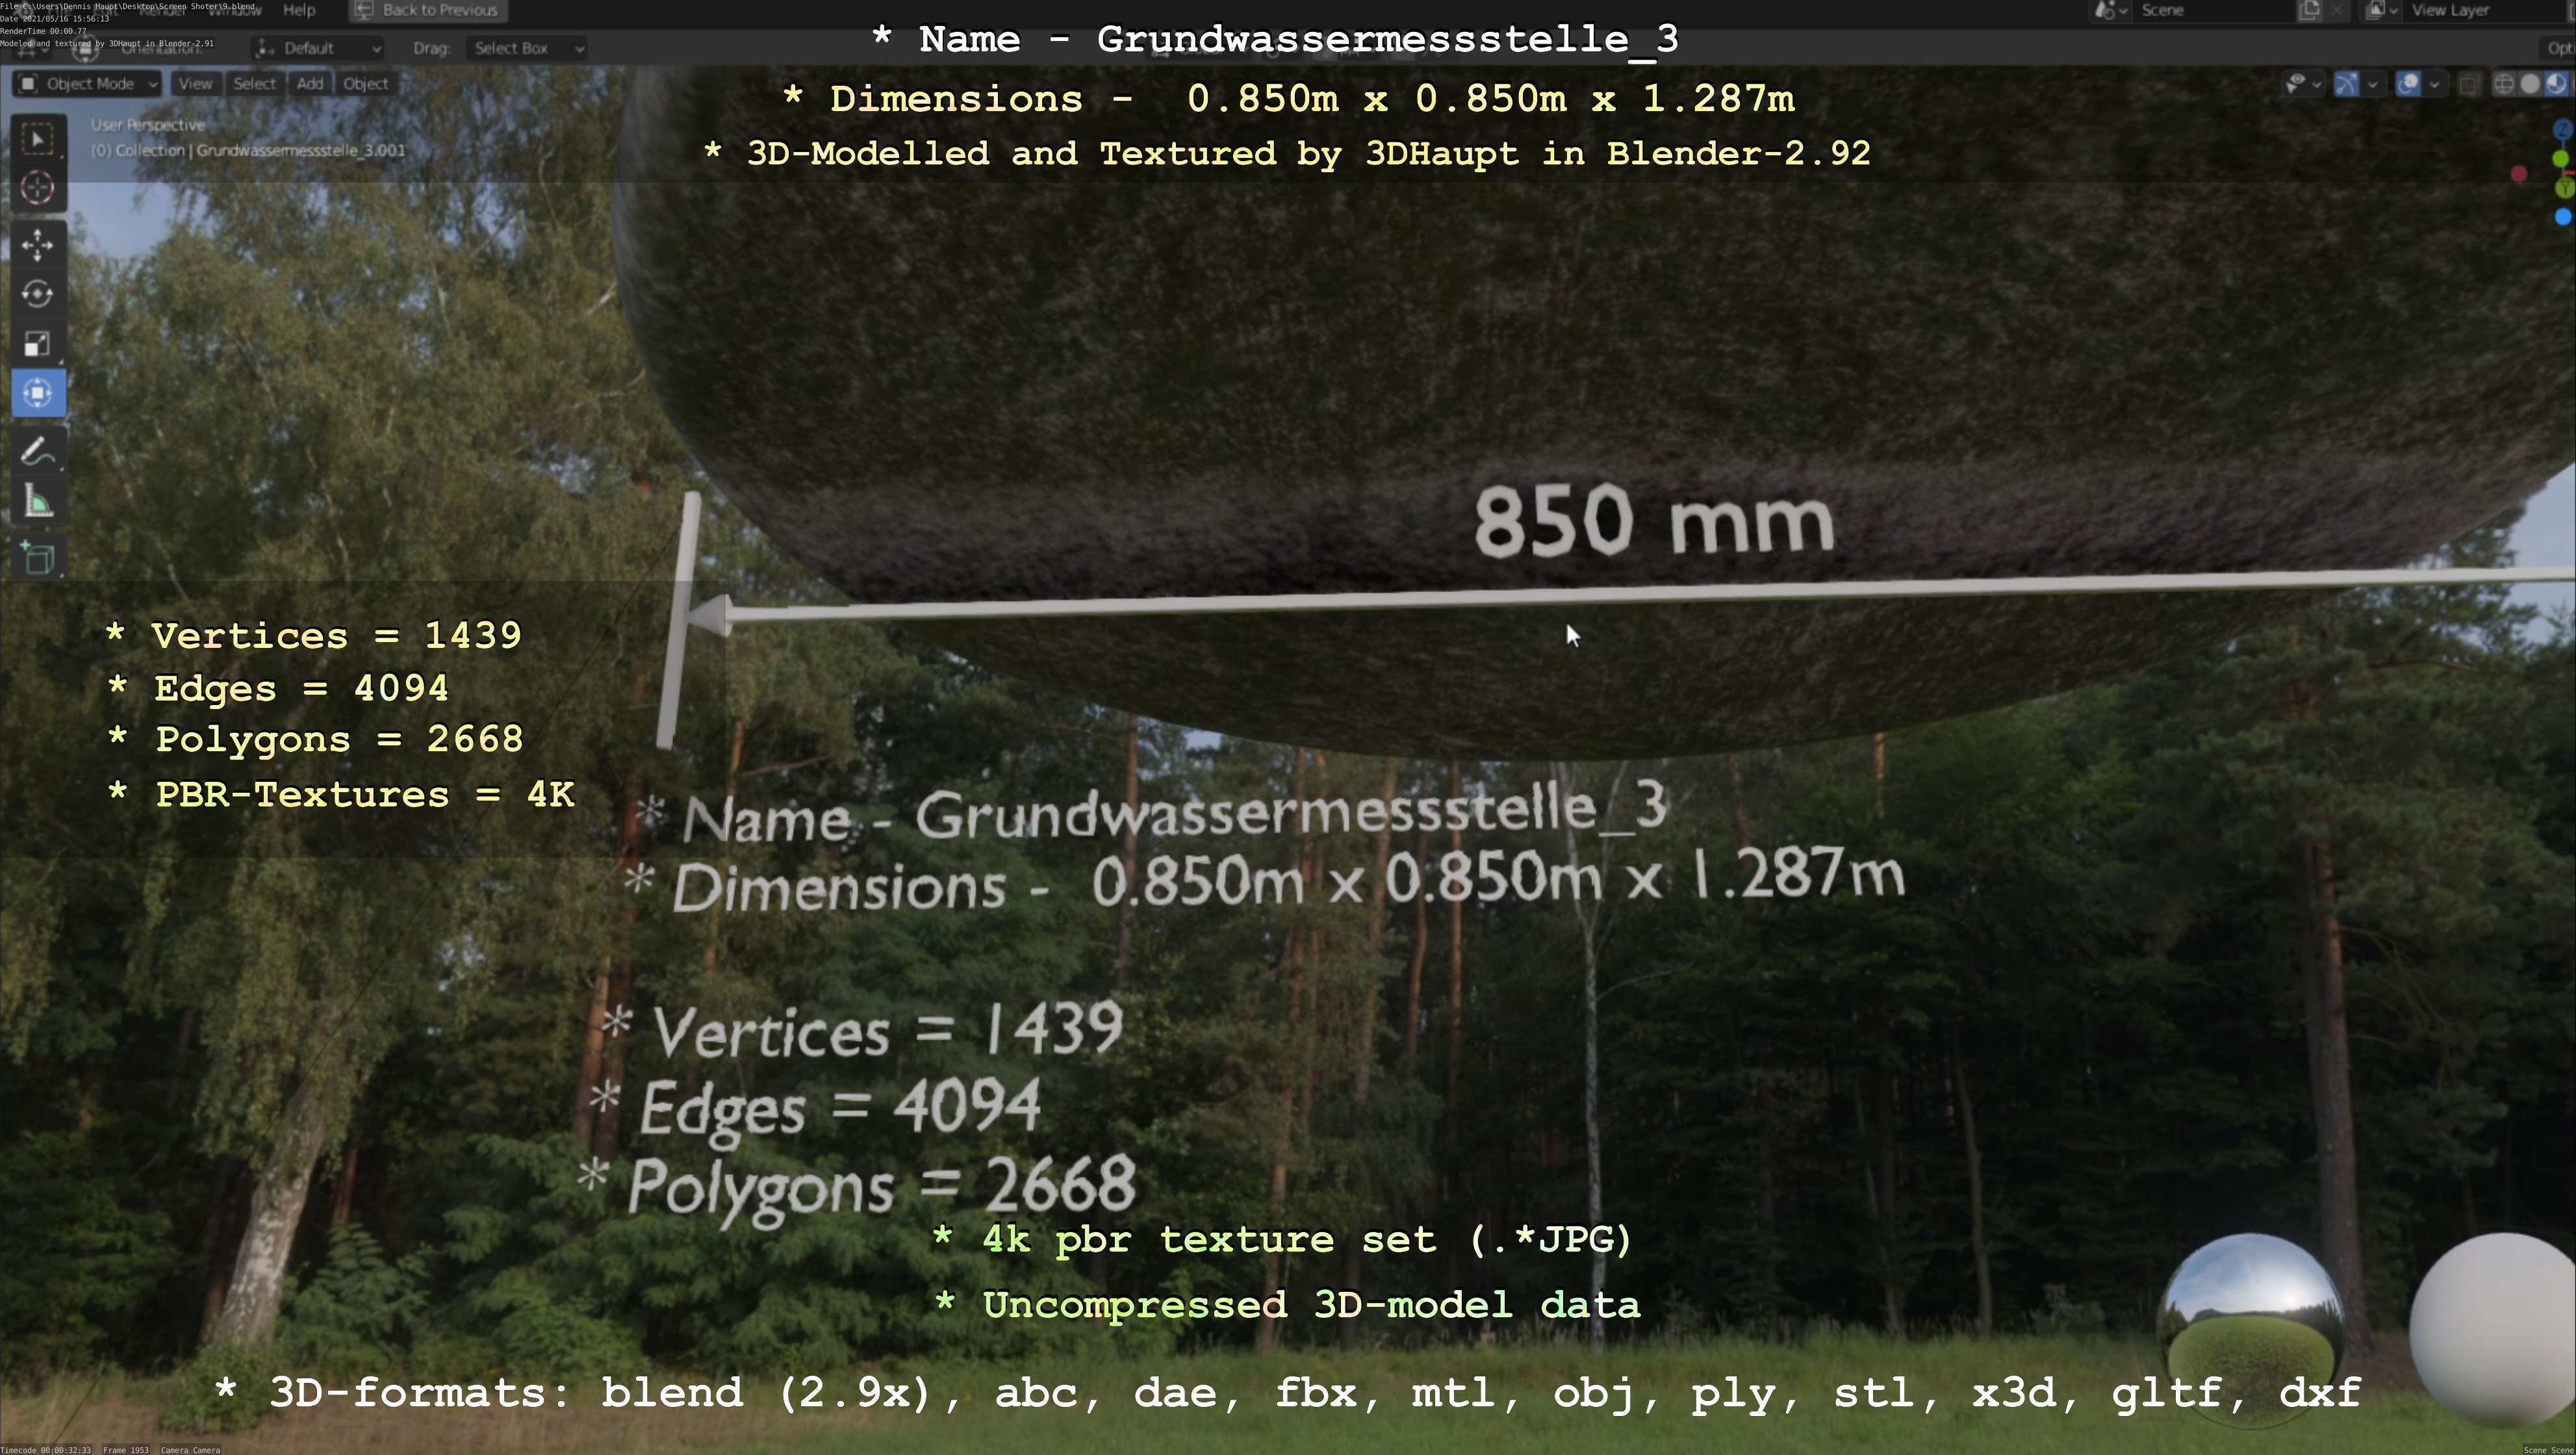Screen dimensions: 2576x1455
Task: Click the "RenderTime 00:00.77" stamp
Action: 43,31
